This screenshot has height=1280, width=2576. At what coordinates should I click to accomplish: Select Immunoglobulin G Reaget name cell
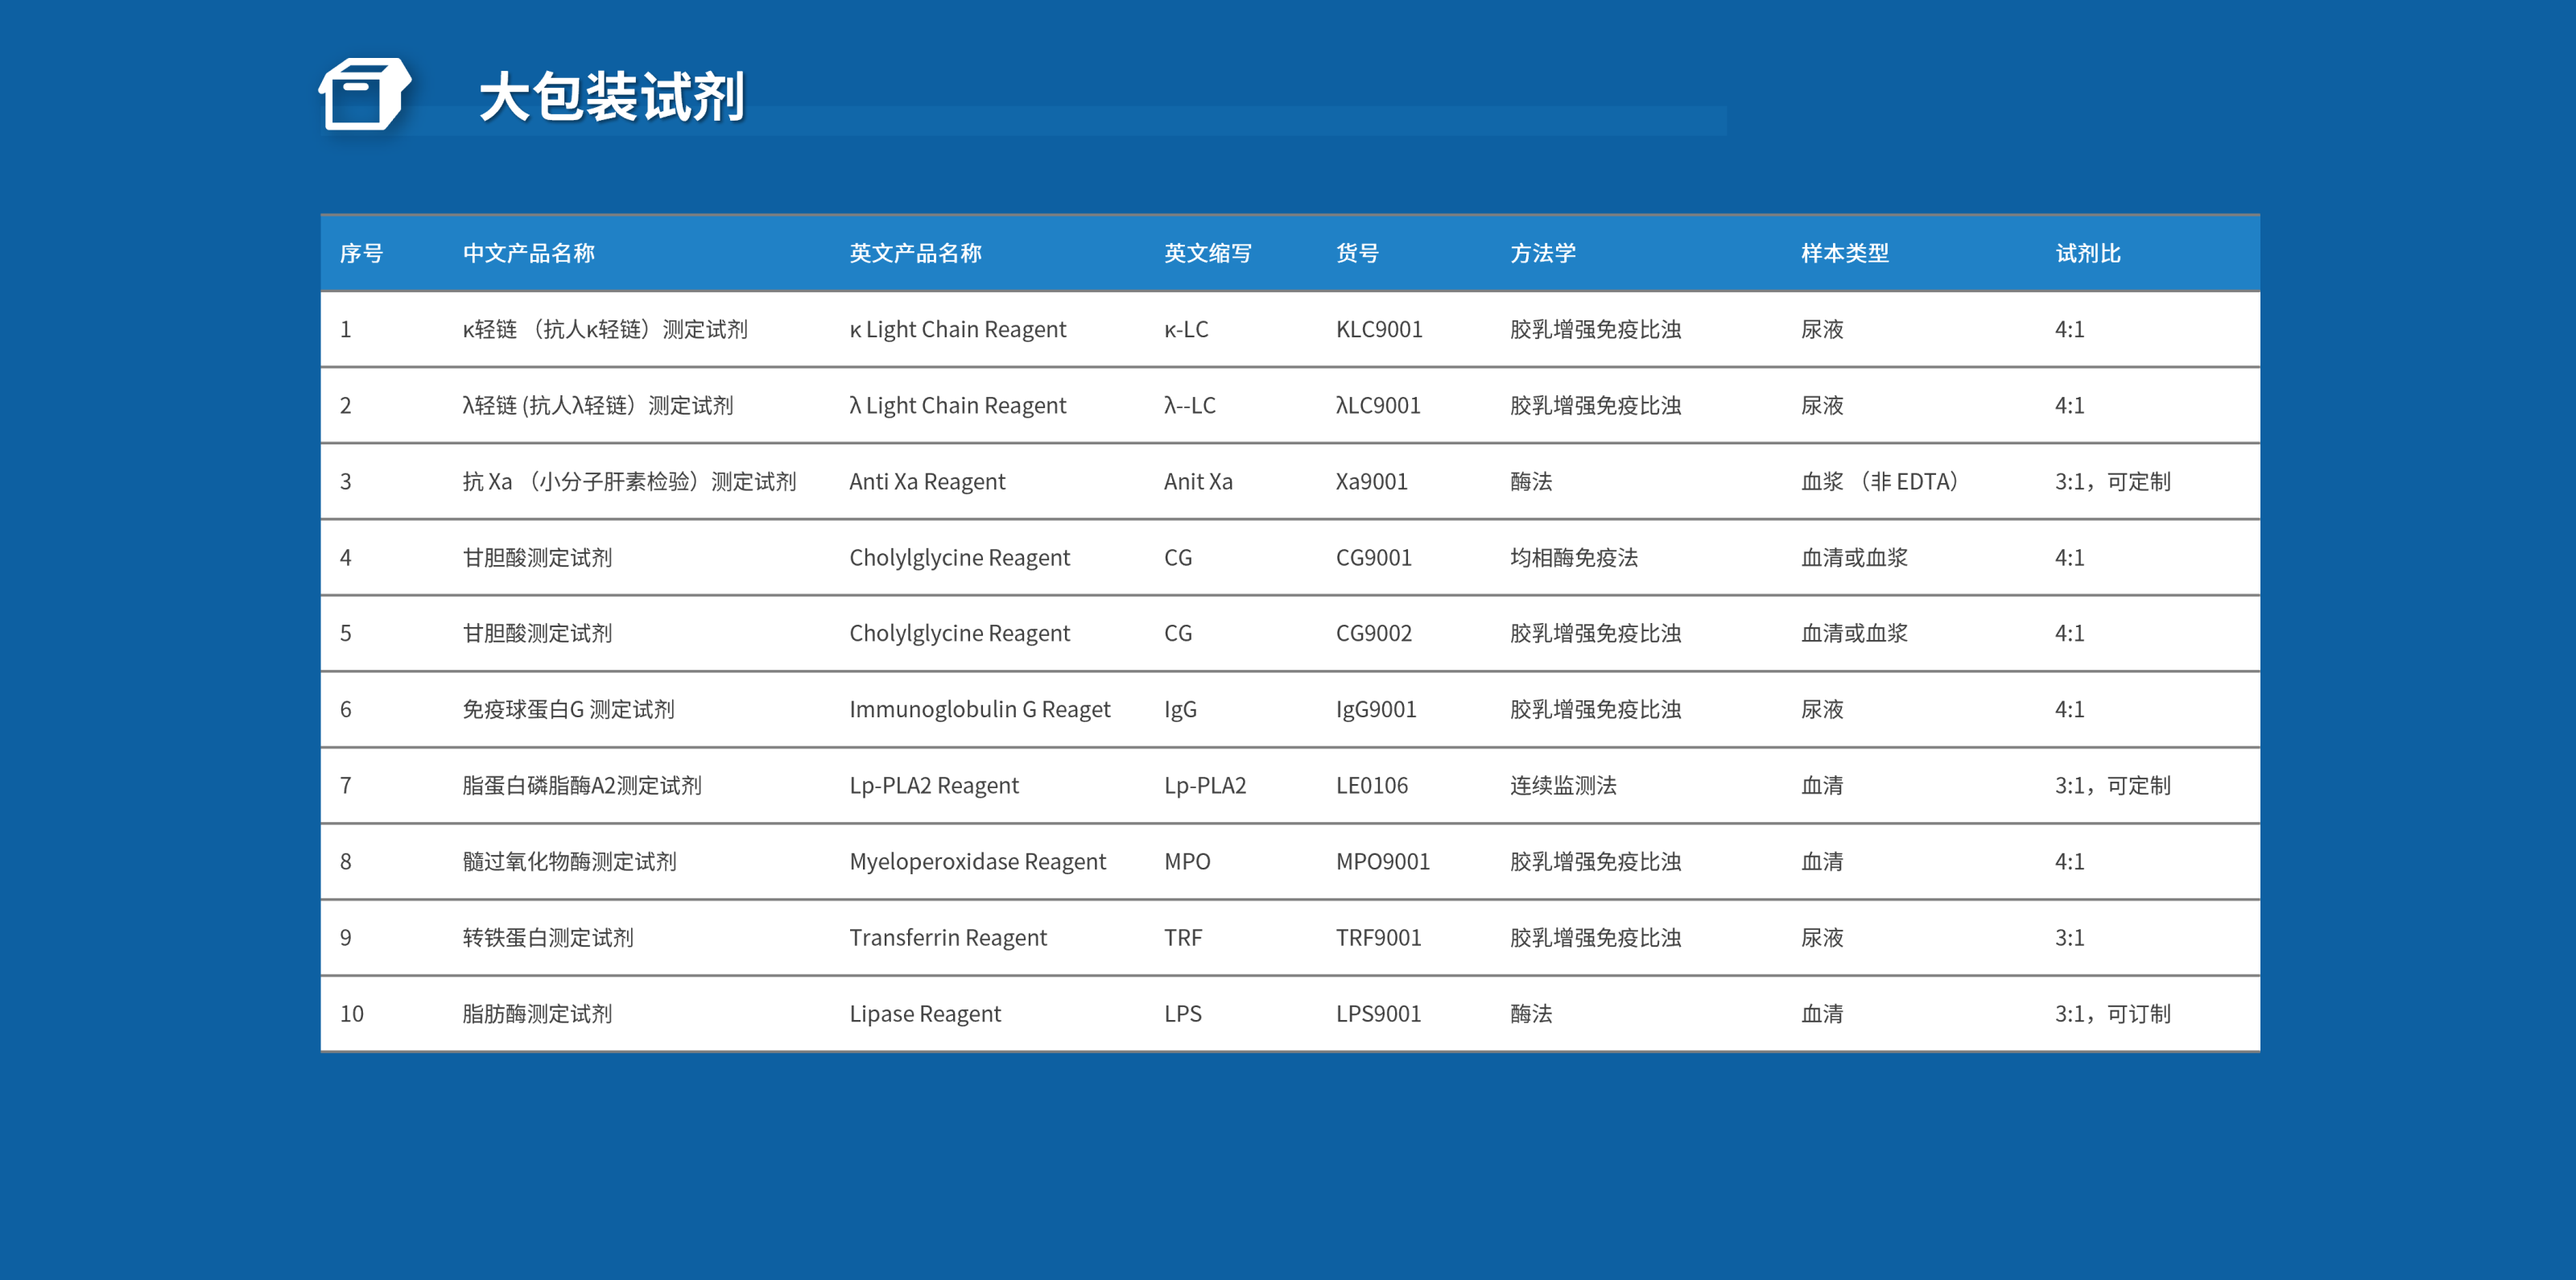[979, 709]
